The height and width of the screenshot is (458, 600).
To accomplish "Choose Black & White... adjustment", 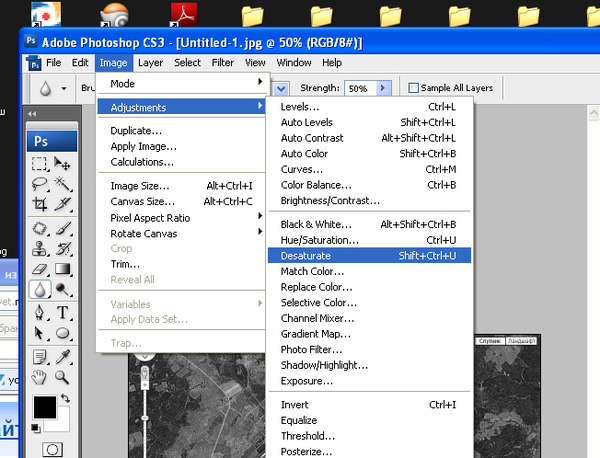I will (x=369, y=224).
